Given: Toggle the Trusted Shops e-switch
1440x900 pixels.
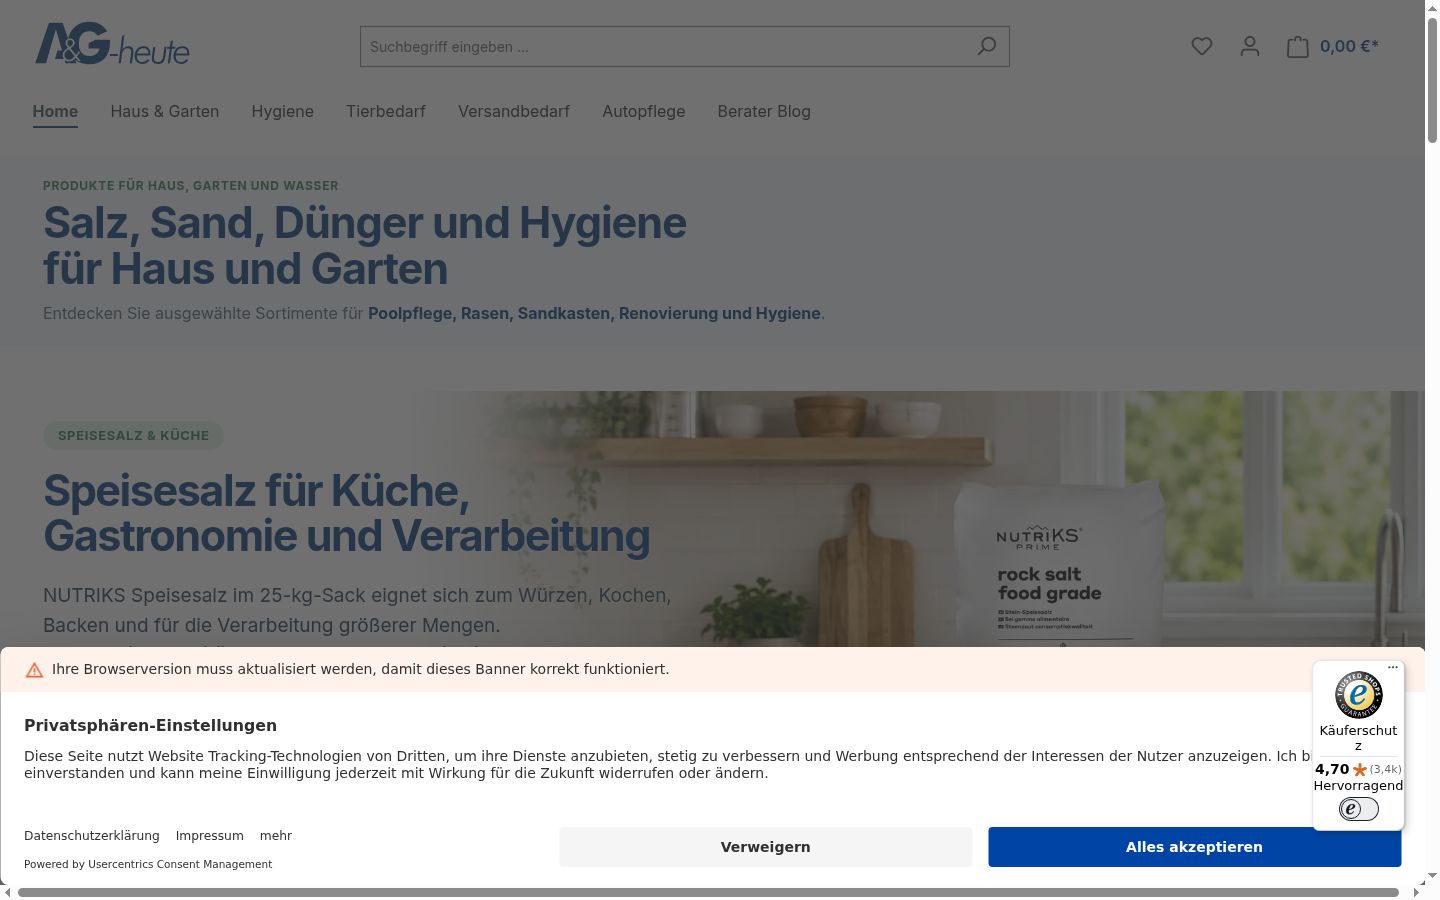Looking at the screenshot, I should point(1358,809).
